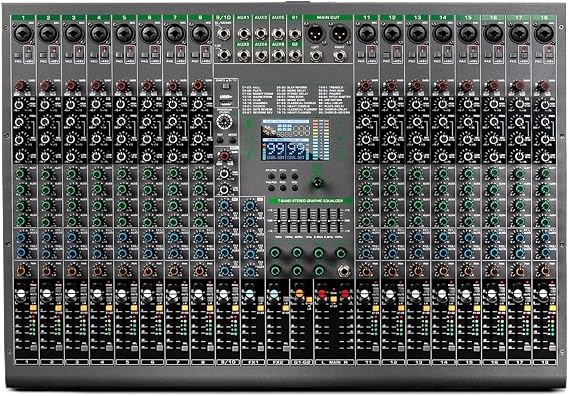
Task: Click the seventh band slider of the graphic equalizer
Action: point(339,221)
